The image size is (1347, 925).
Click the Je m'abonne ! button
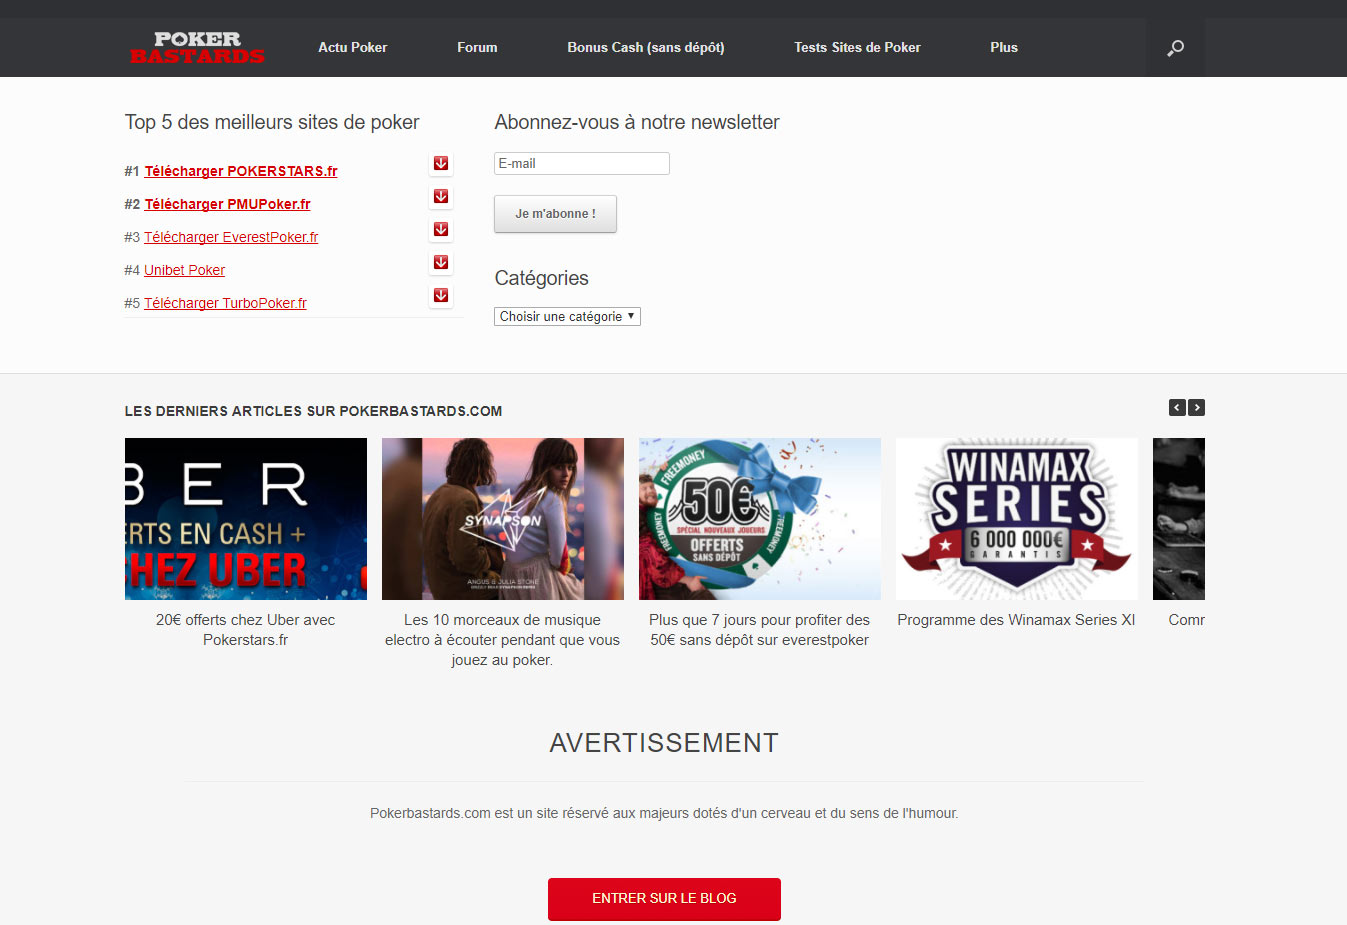pos(555,214)
